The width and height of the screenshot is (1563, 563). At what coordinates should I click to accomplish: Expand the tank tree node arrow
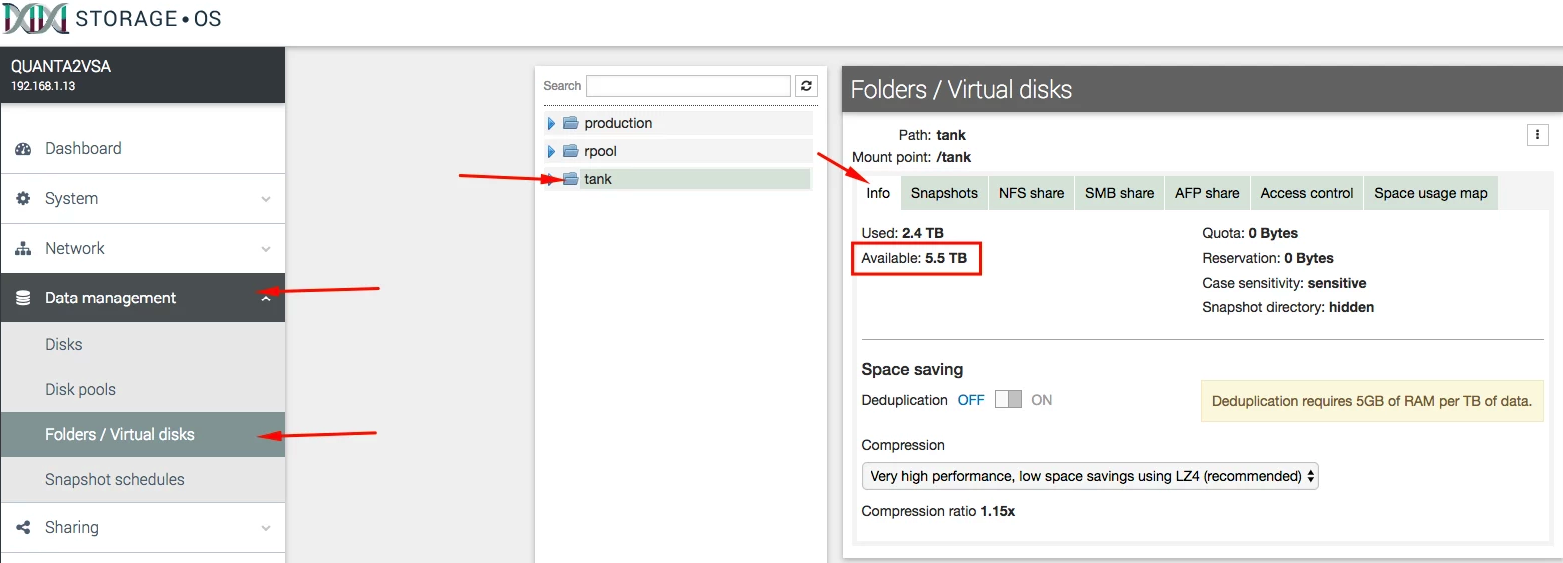pyautogui.click(x=551, y=179)
